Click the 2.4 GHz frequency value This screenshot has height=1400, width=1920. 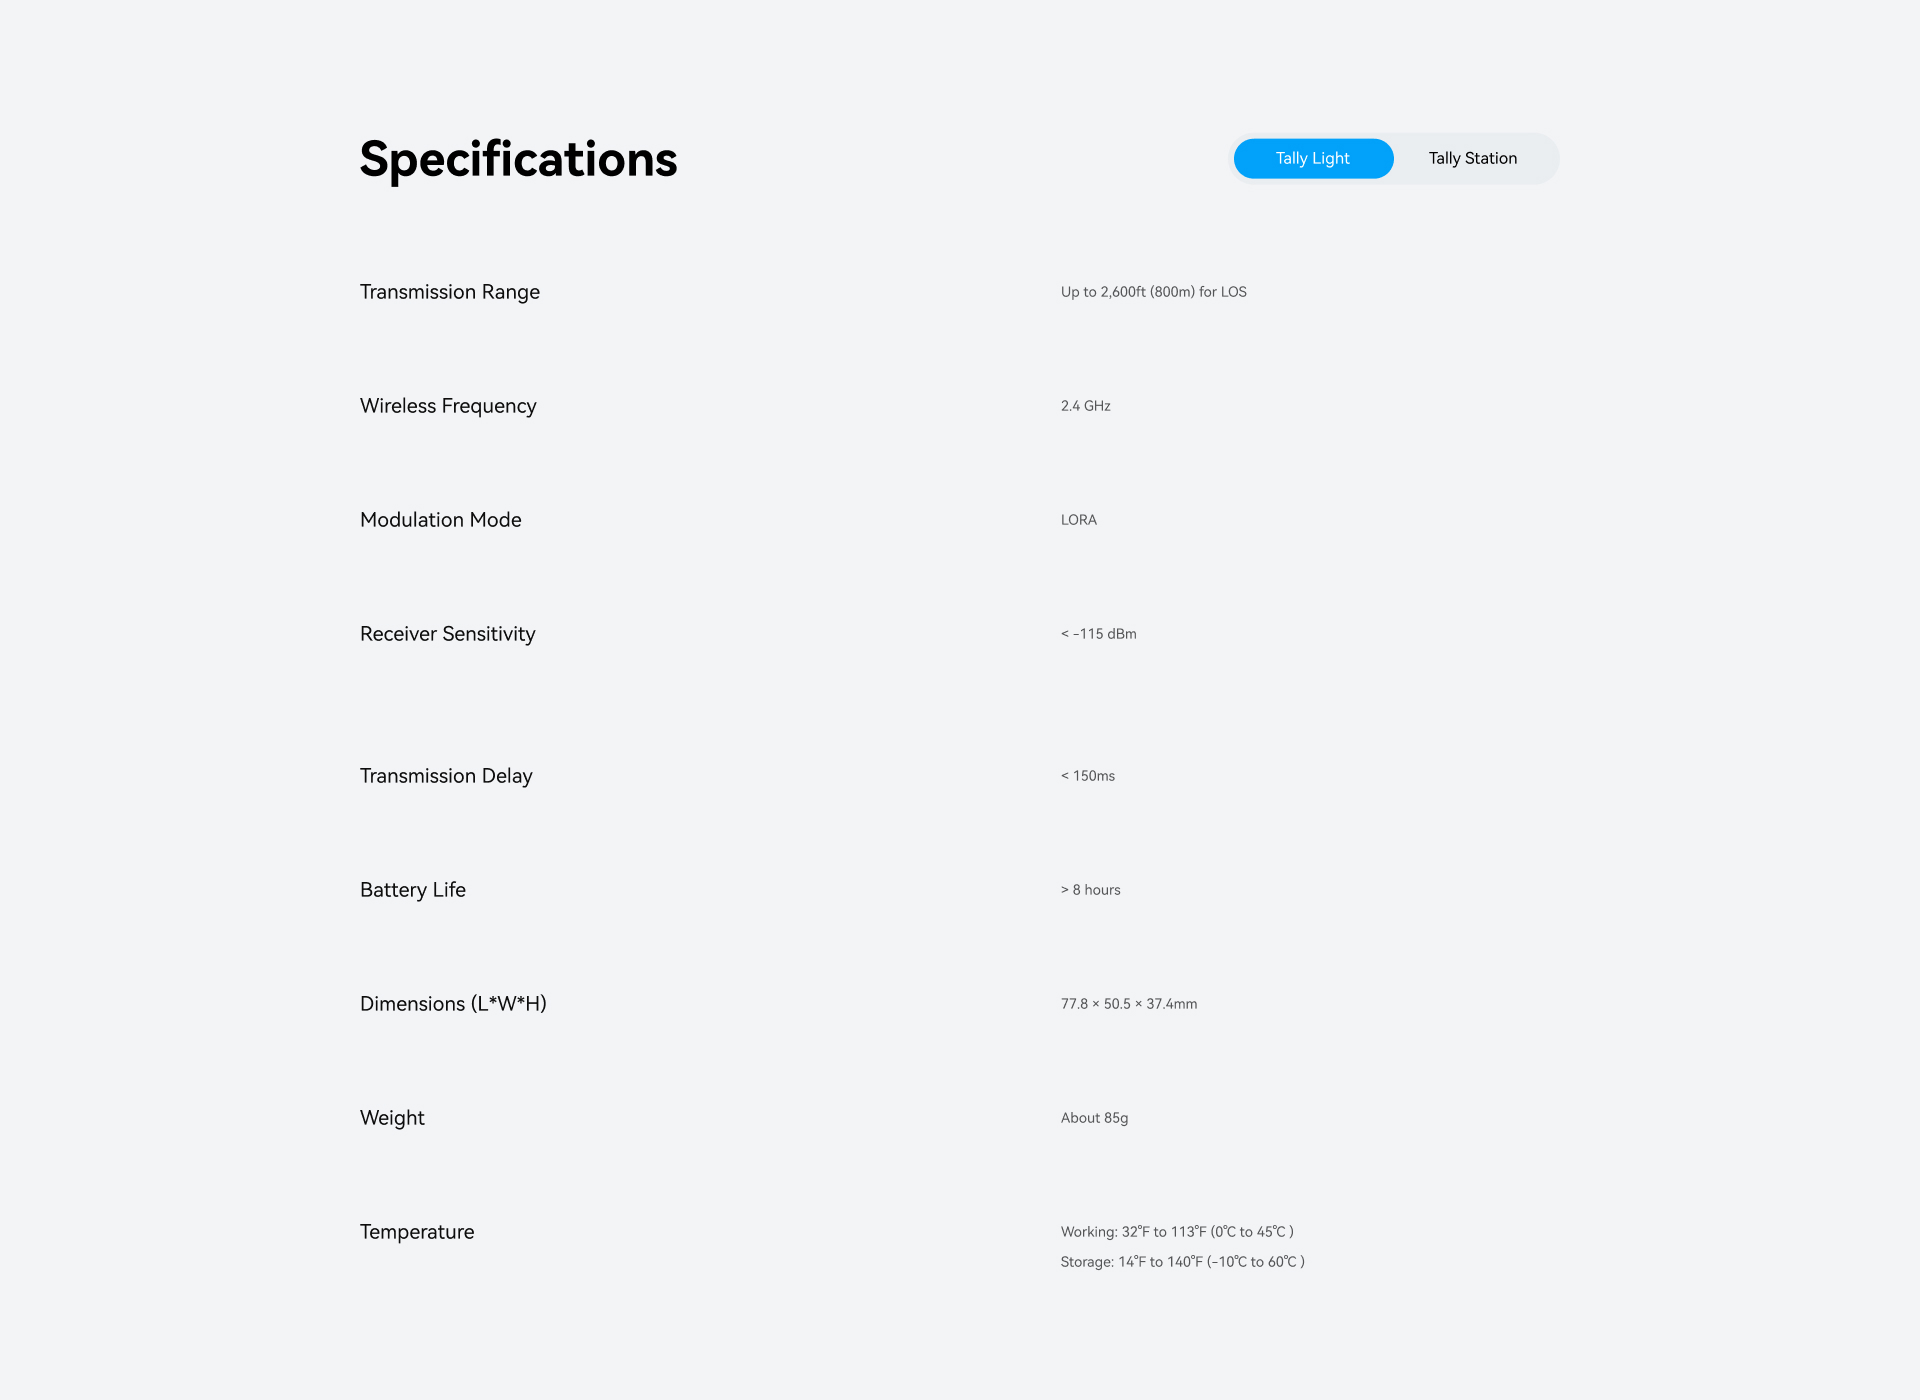(x=1085, y=406)
